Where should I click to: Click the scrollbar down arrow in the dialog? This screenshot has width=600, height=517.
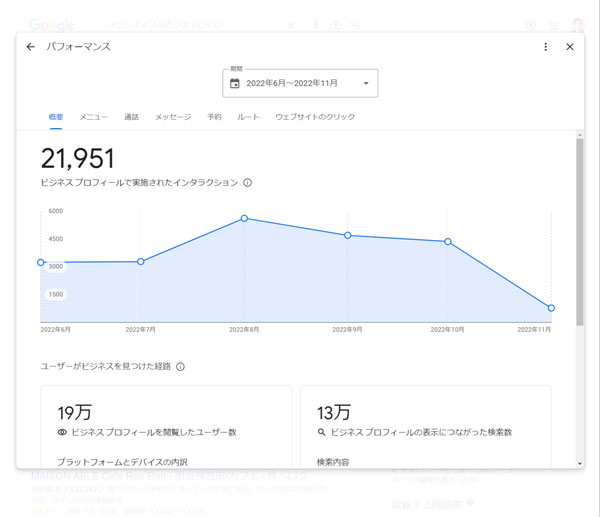[580, 464]
